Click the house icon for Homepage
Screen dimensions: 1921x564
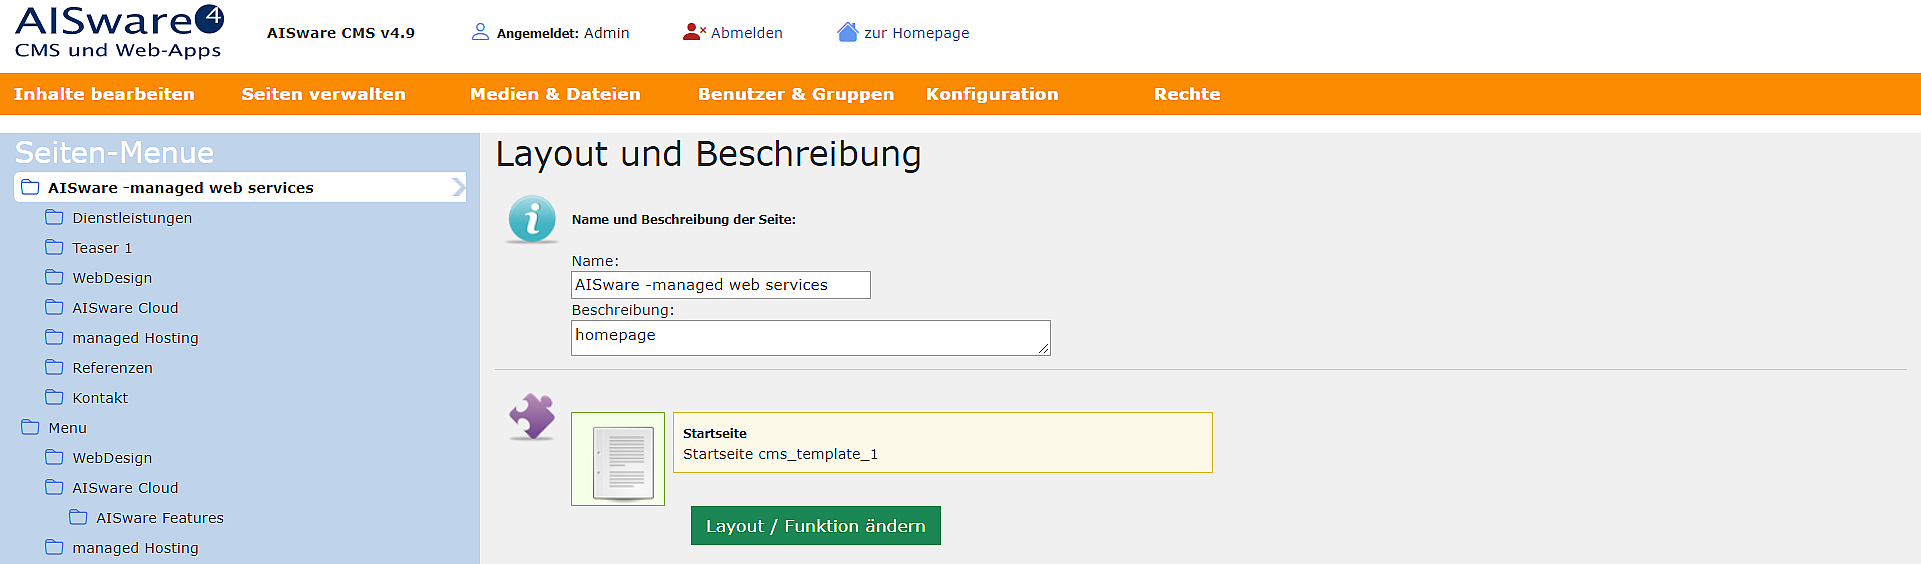coord(848,32)
